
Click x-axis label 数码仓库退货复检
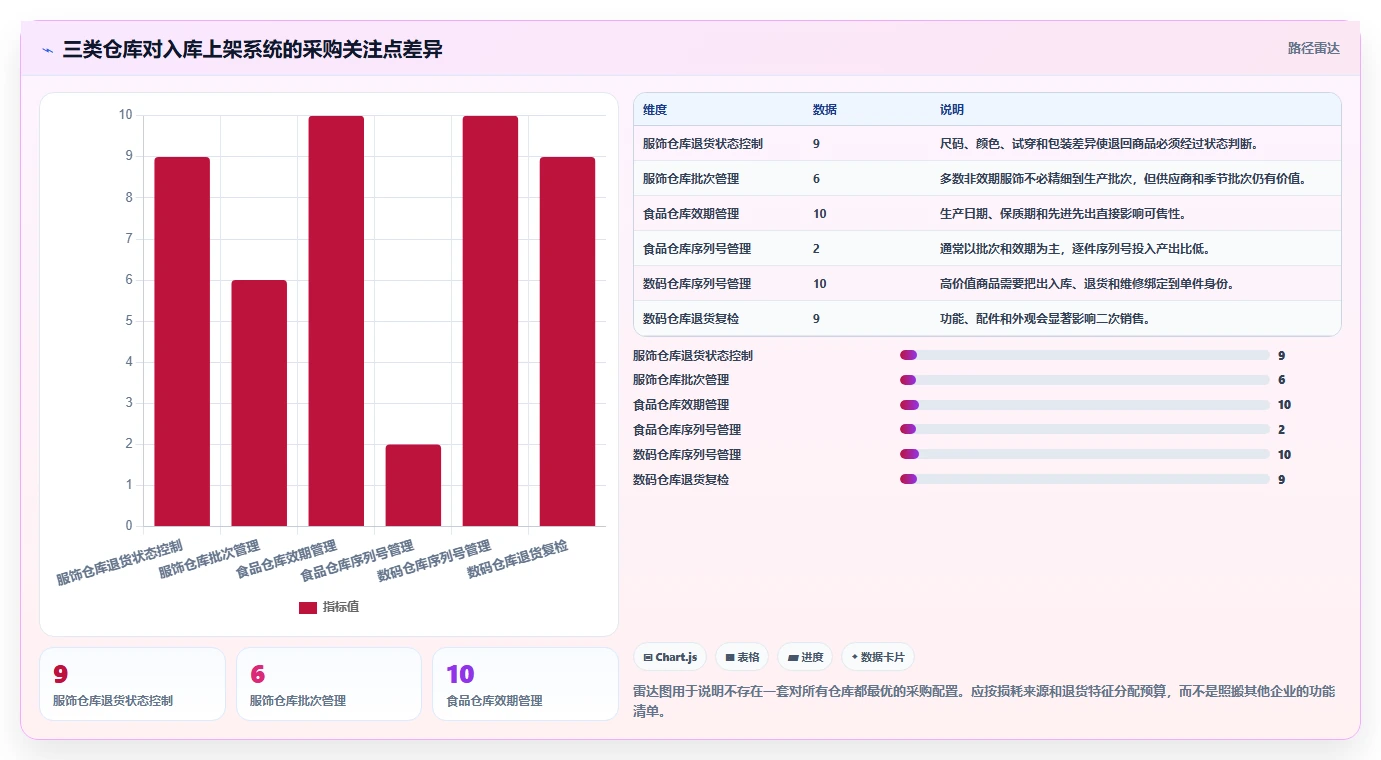(x=518, y=560)
